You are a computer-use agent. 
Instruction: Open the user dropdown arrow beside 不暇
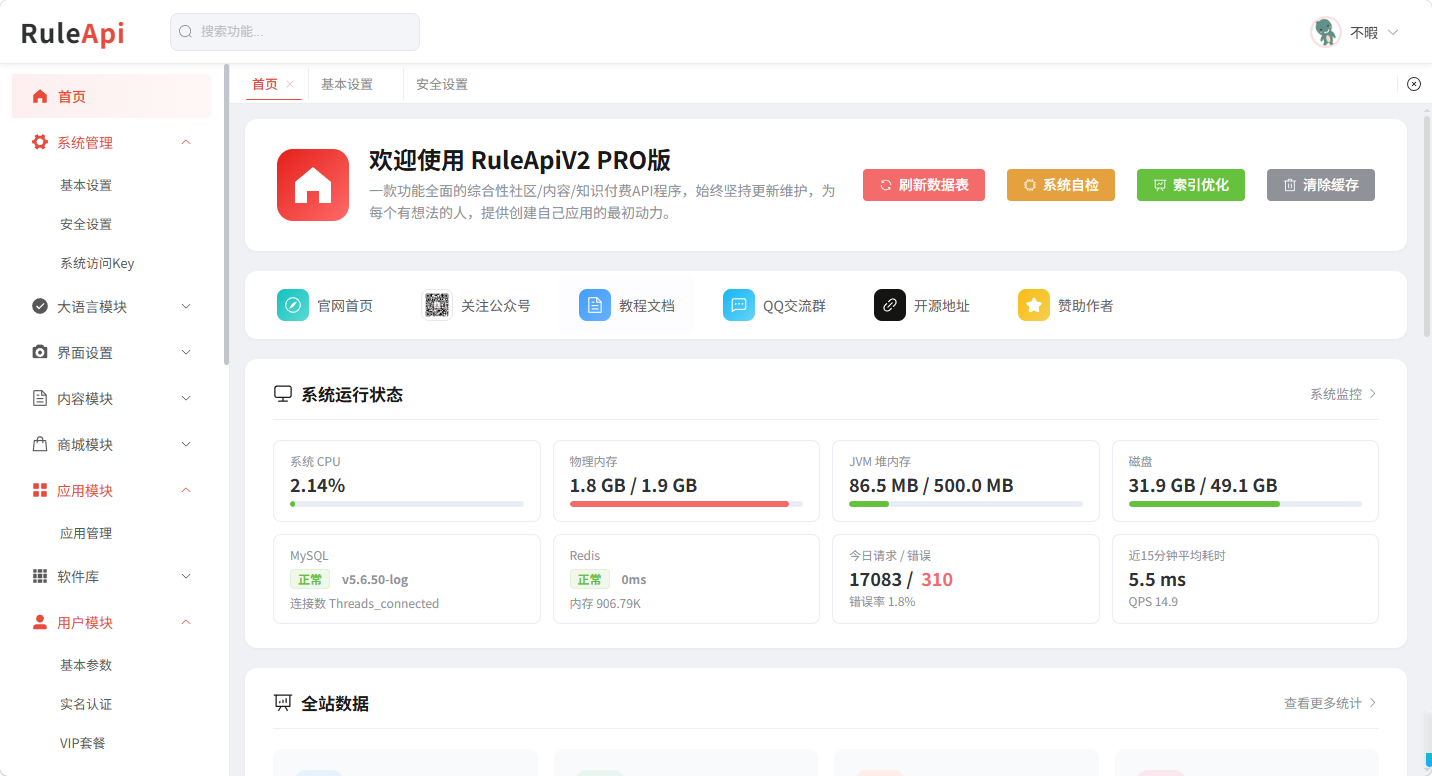(1393, 32)
